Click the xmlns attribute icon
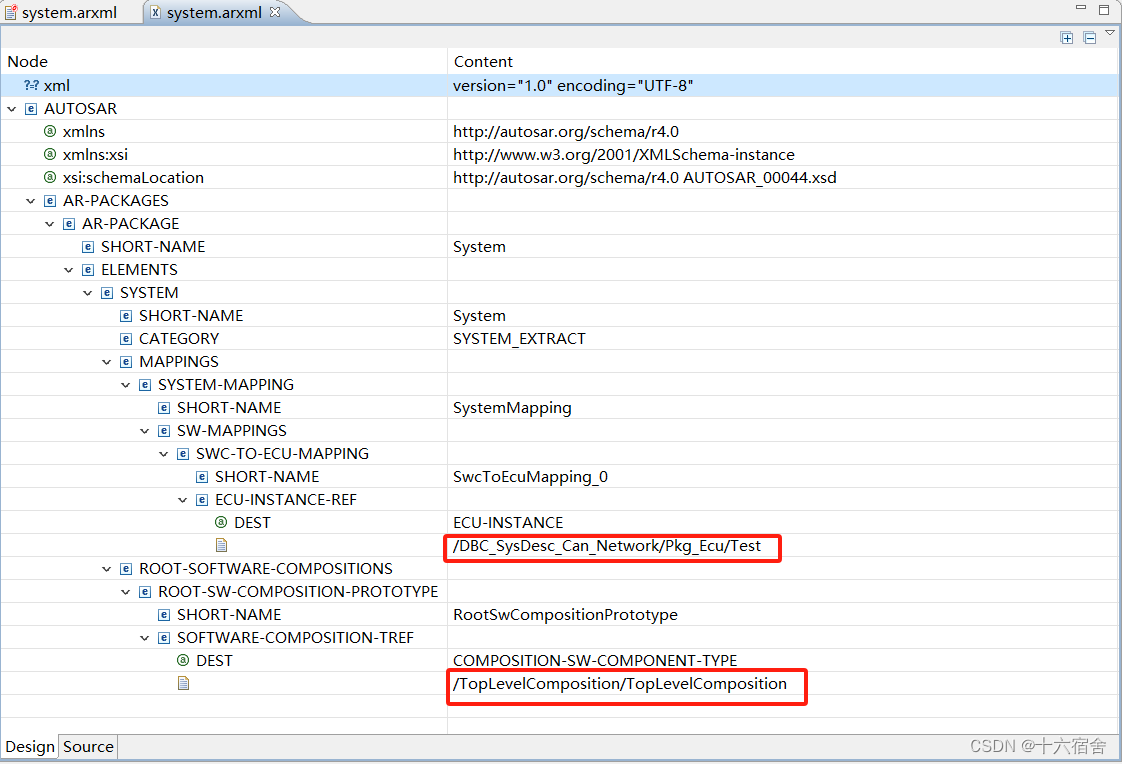 pos(50,132)
